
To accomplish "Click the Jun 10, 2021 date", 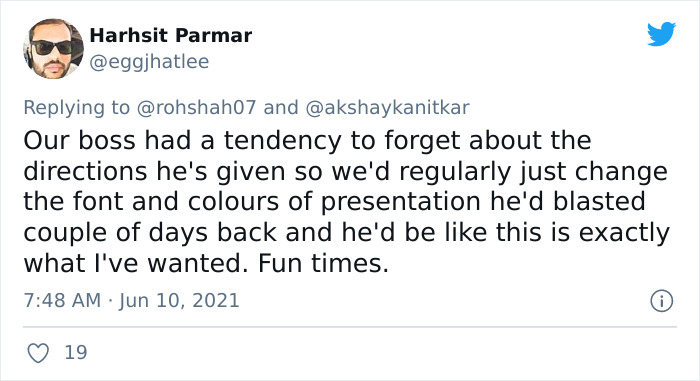I will pos(179,300).
